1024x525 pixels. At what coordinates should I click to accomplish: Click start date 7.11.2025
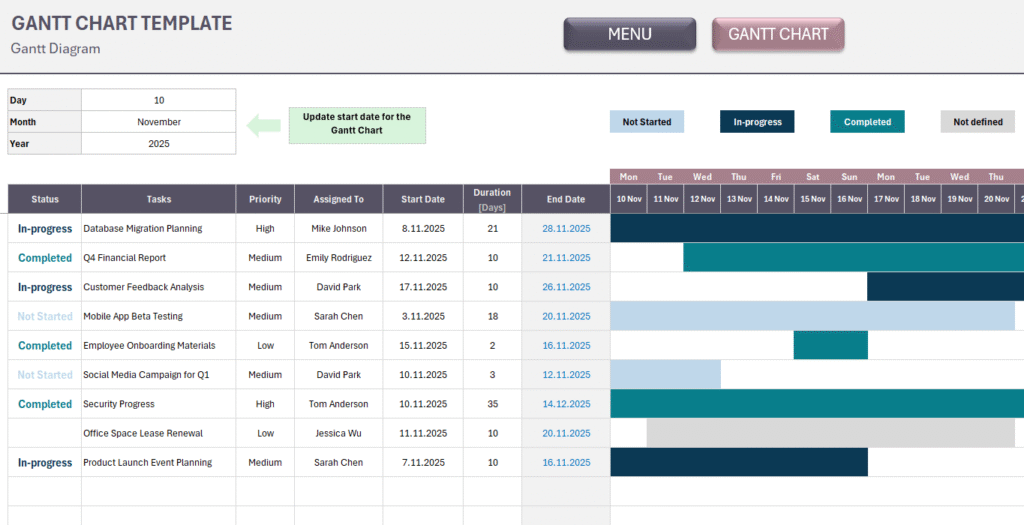coord(423,462)
